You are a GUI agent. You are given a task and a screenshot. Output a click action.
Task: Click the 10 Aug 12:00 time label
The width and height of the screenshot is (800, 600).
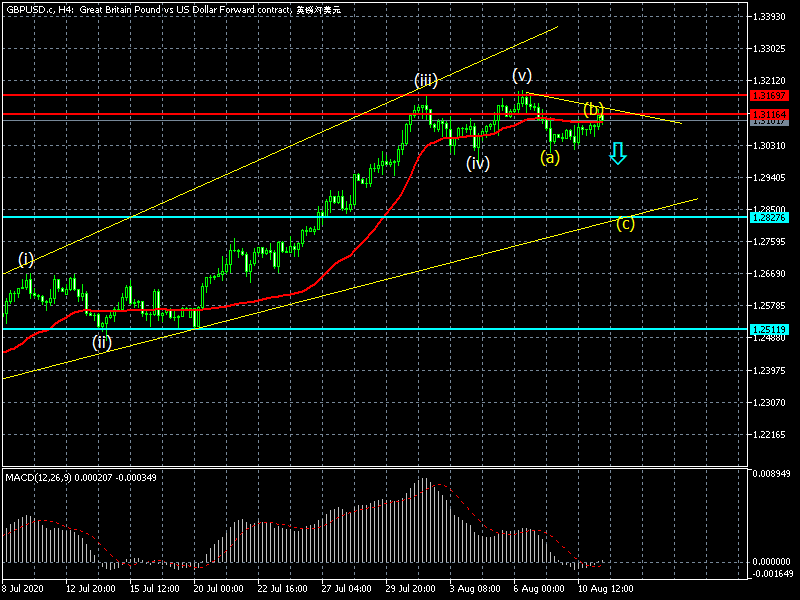point(606,589)
